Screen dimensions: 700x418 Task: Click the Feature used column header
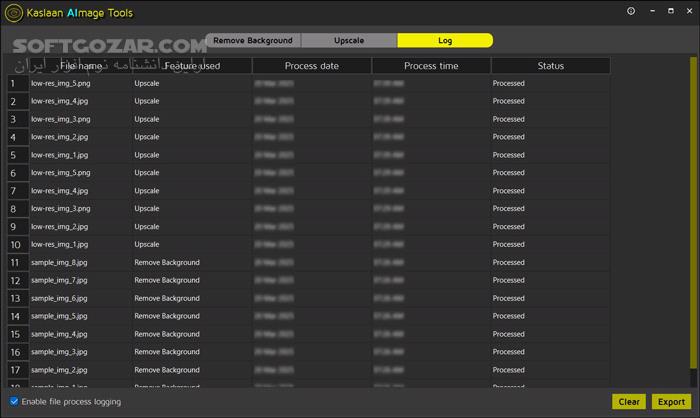pos(191,66)
